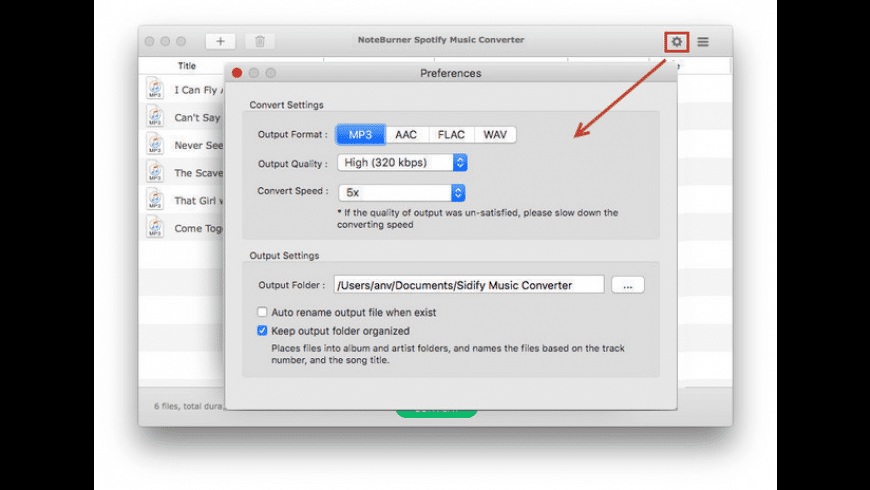Viewport: 870px width, 490px height.
Task: Click the plus button to add music
Action: pos(220,41)
